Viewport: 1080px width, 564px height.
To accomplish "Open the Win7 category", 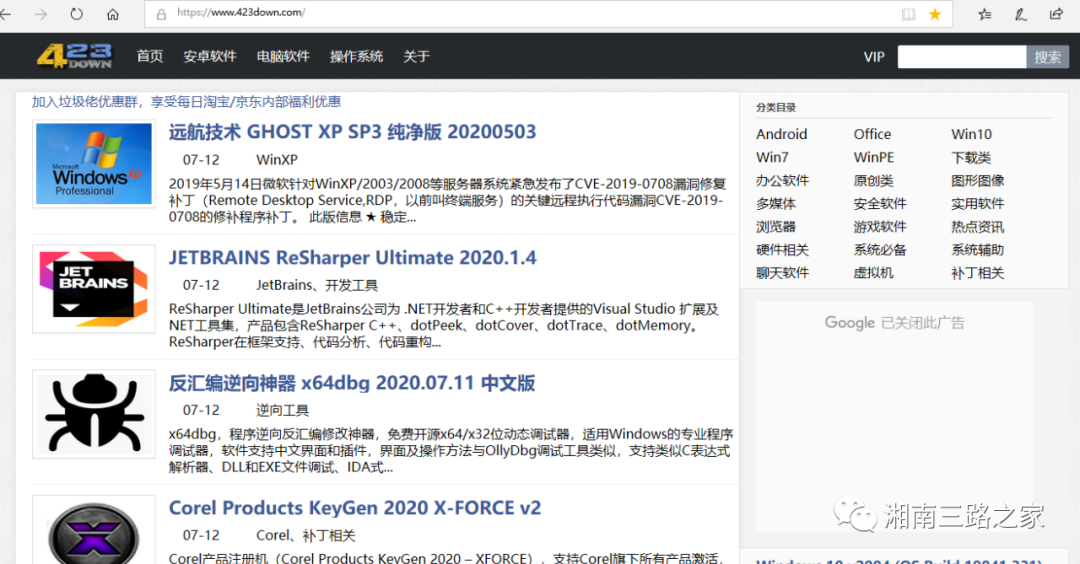I will (x=772, y=157).
